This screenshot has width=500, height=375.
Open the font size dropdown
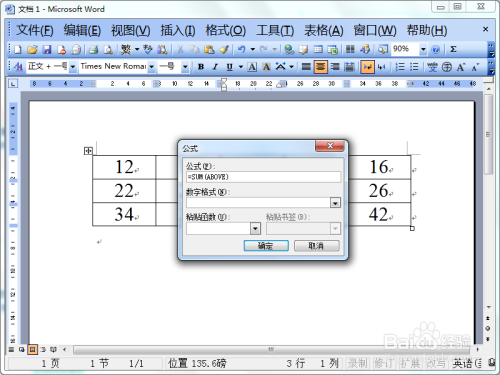pyautogui.click(x=185, y=67)
